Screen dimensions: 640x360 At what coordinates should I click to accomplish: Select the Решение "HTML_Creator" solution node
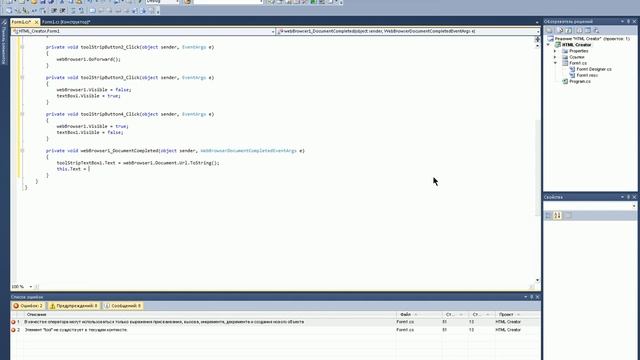(x=592, y=39)
